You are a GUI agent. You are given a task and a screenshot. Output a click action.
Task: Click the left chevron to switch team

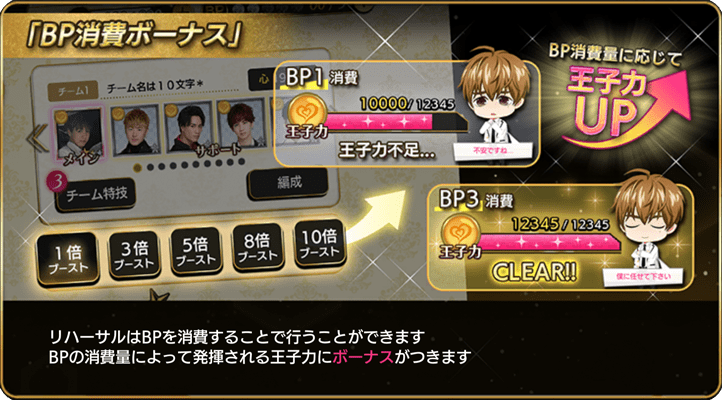37,139
